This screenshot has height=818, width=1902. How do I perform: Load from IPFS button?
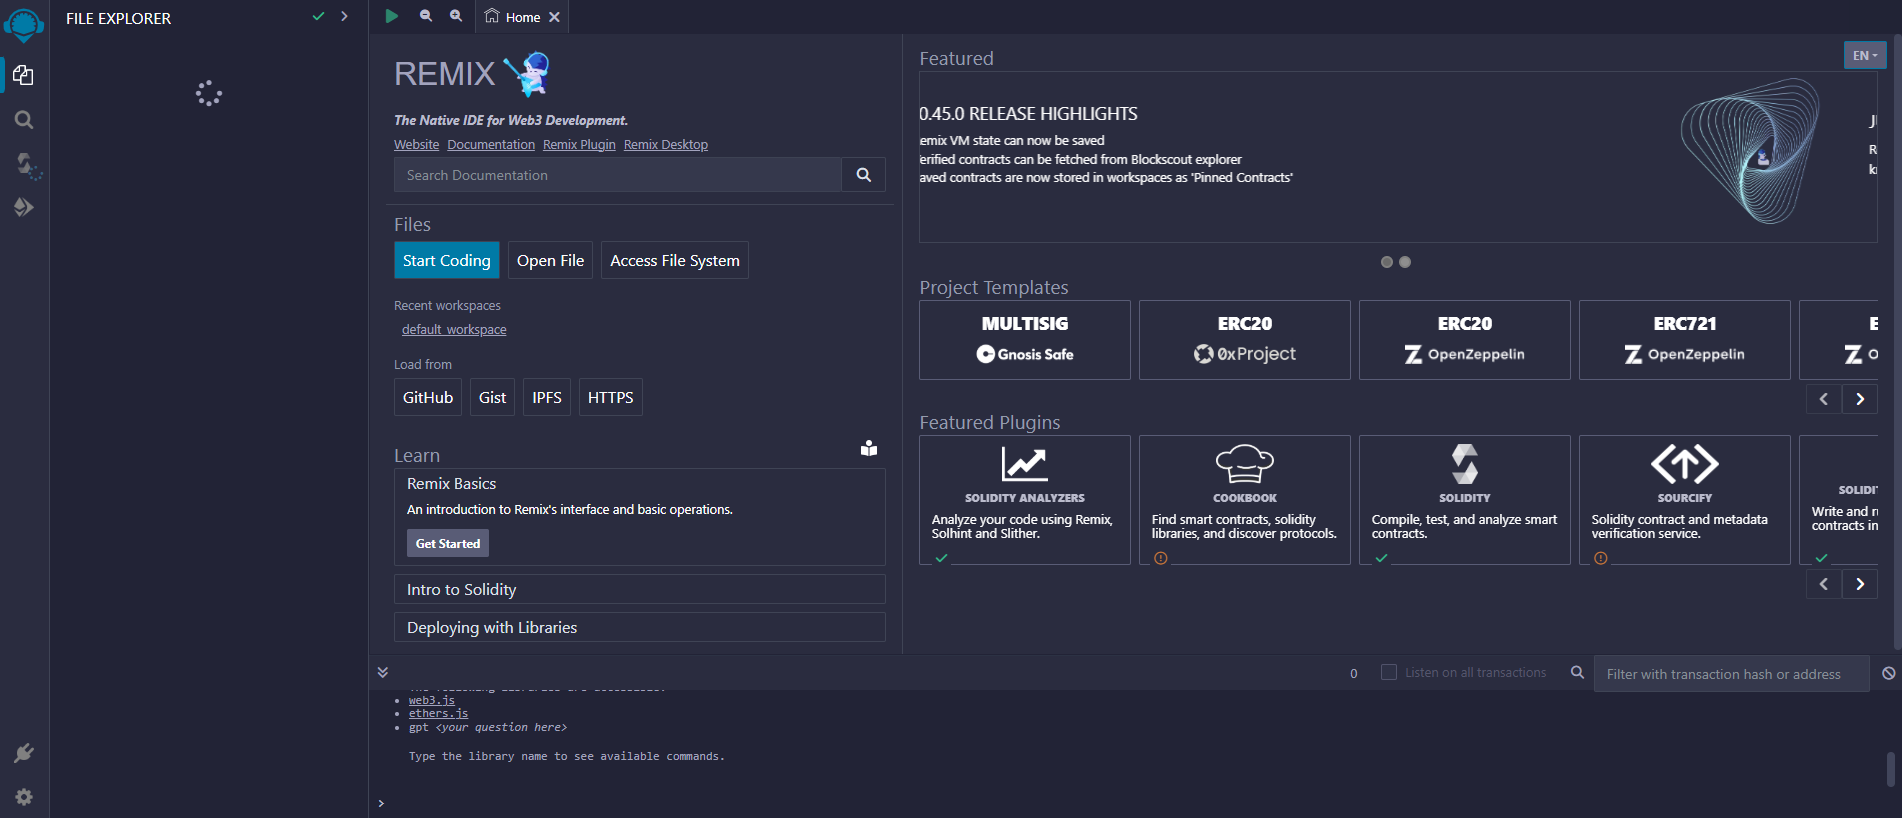(x=547, y=397)
